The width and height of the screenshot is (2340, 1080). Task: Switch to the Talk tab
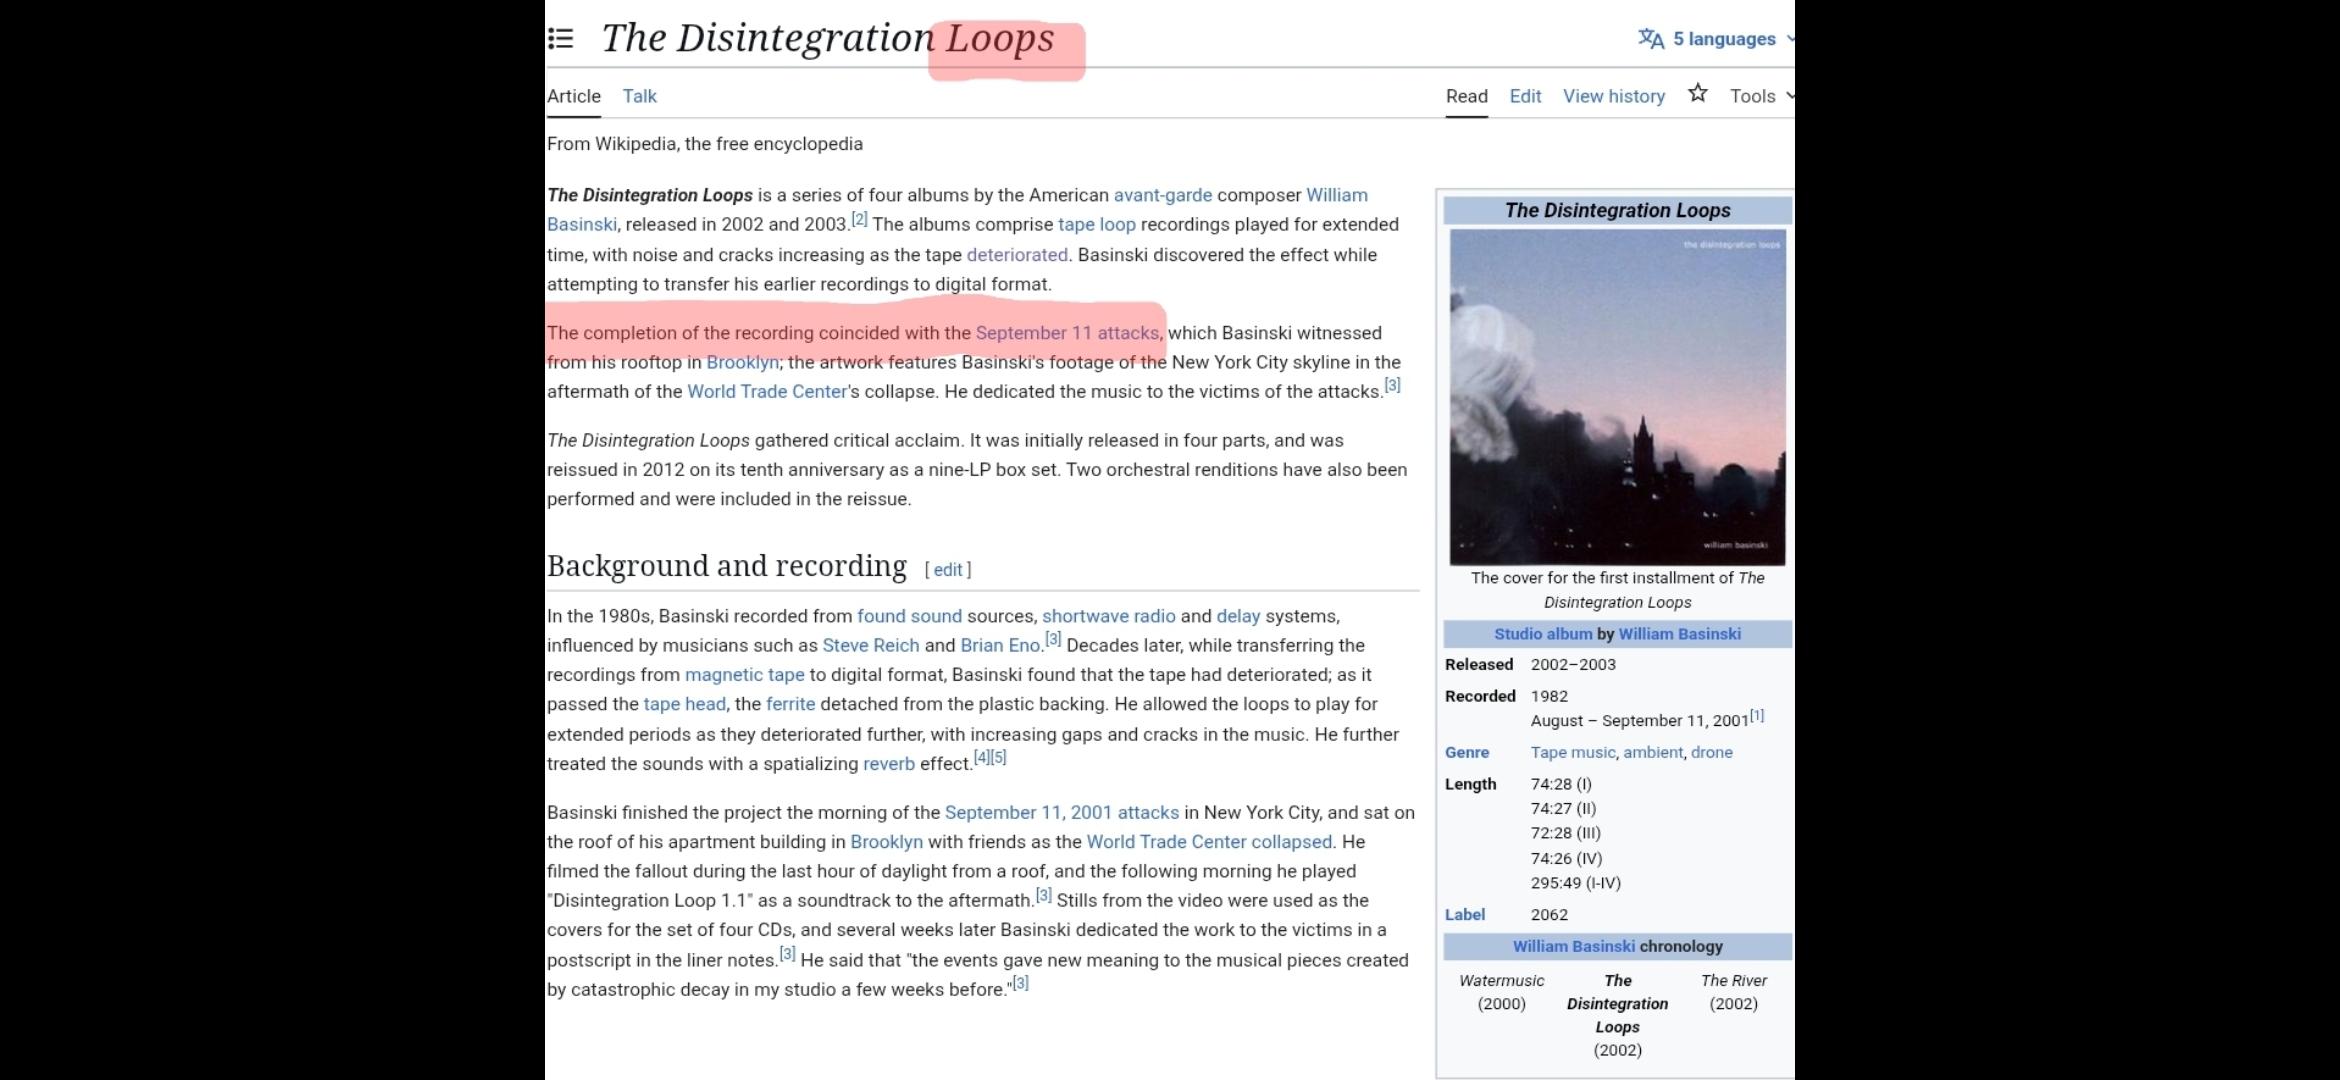tap(639, 96)
